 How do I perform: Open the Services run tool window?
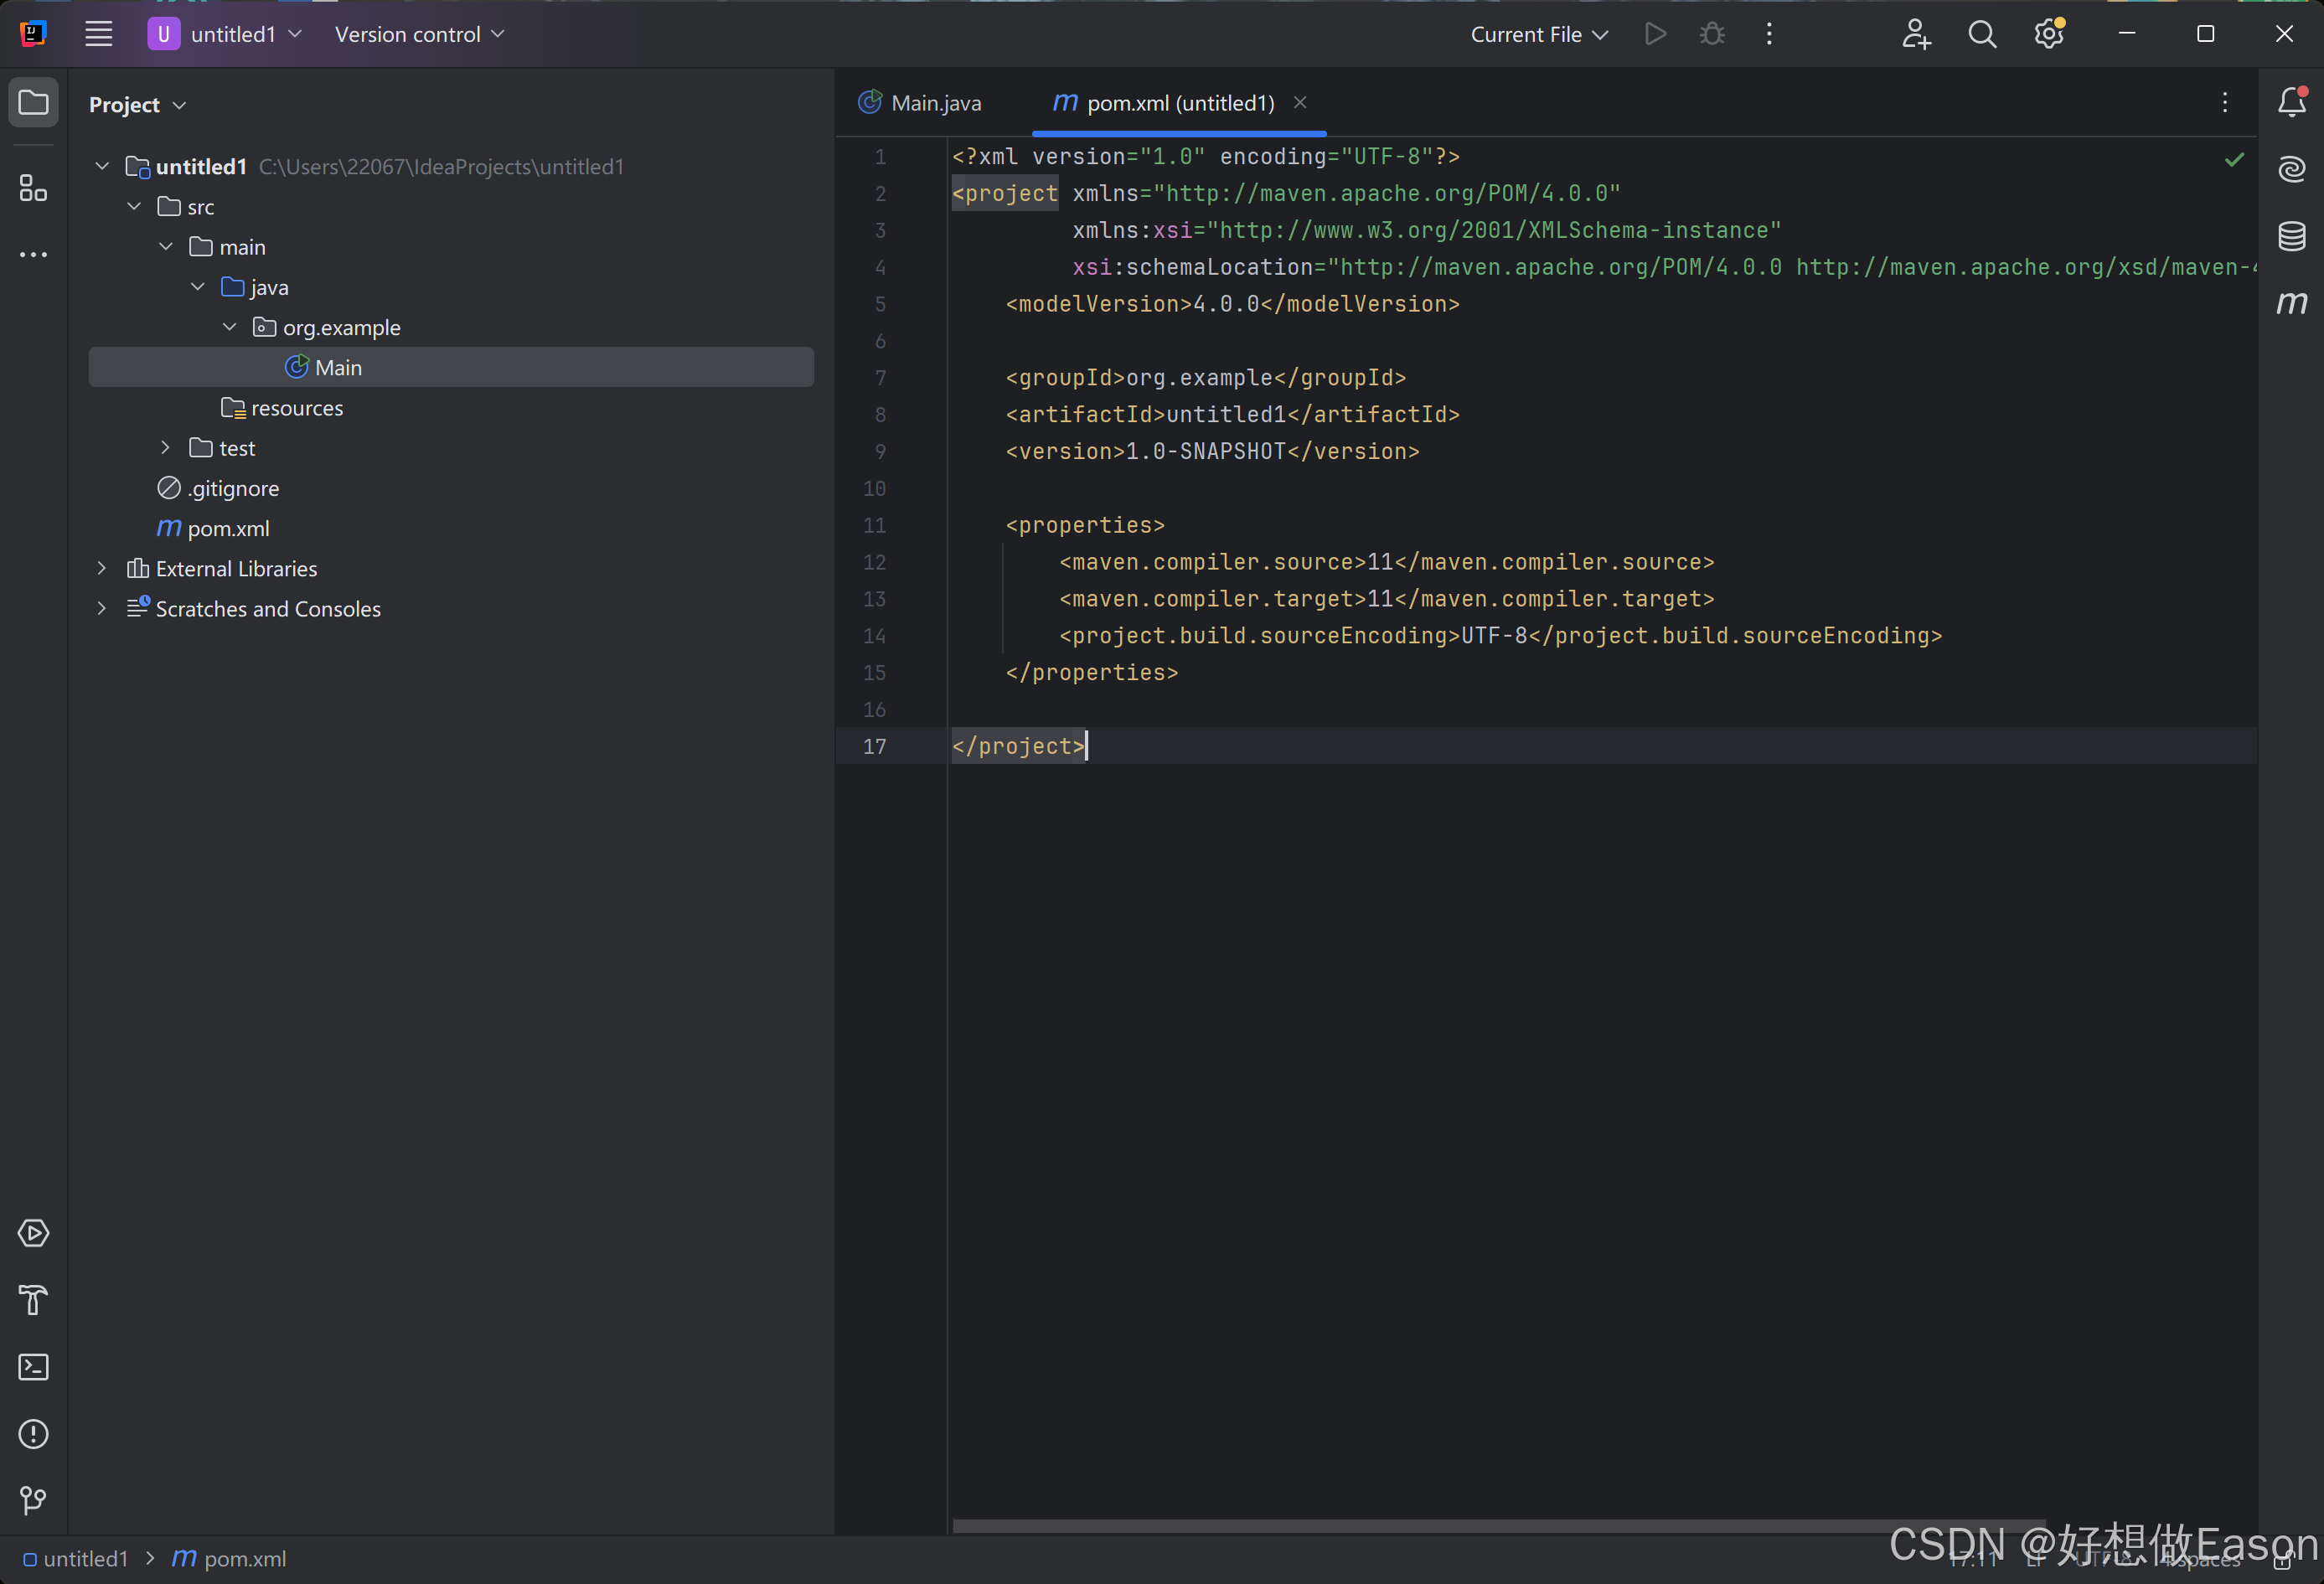[33, 1233]
